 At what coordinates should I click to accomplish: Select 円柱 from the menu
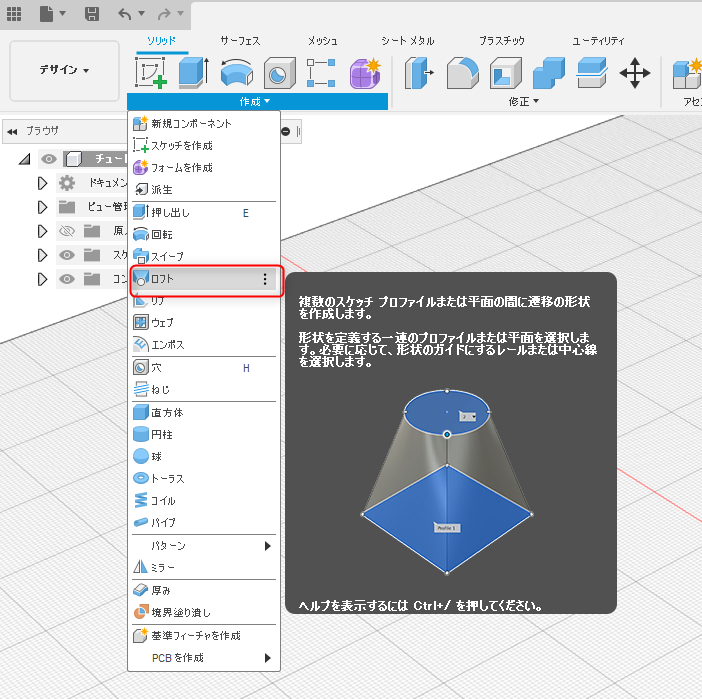point(204,434)
